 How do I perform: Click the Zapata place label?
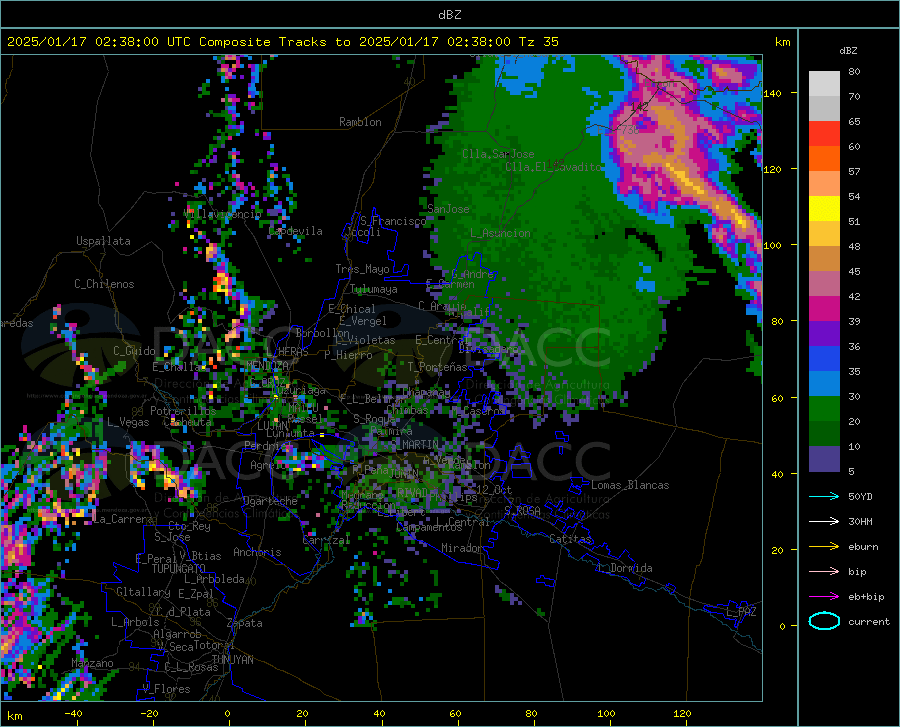tap(245, 623)
